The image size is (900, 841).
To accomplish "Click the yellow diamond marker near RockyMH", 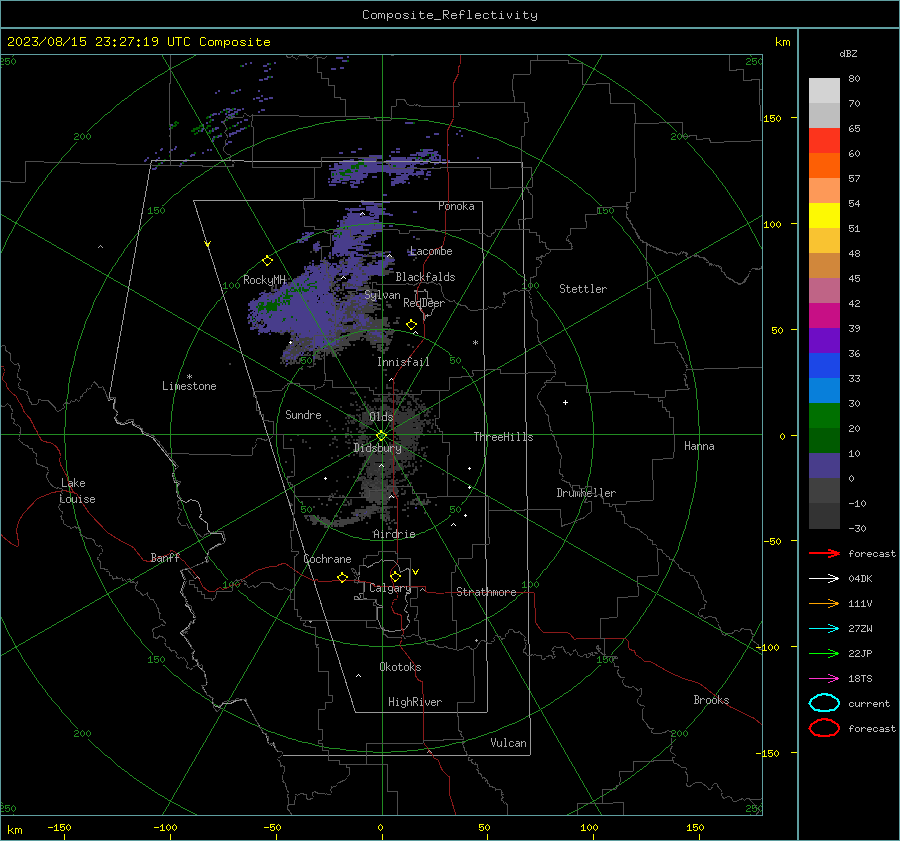I will coord(267,261).
